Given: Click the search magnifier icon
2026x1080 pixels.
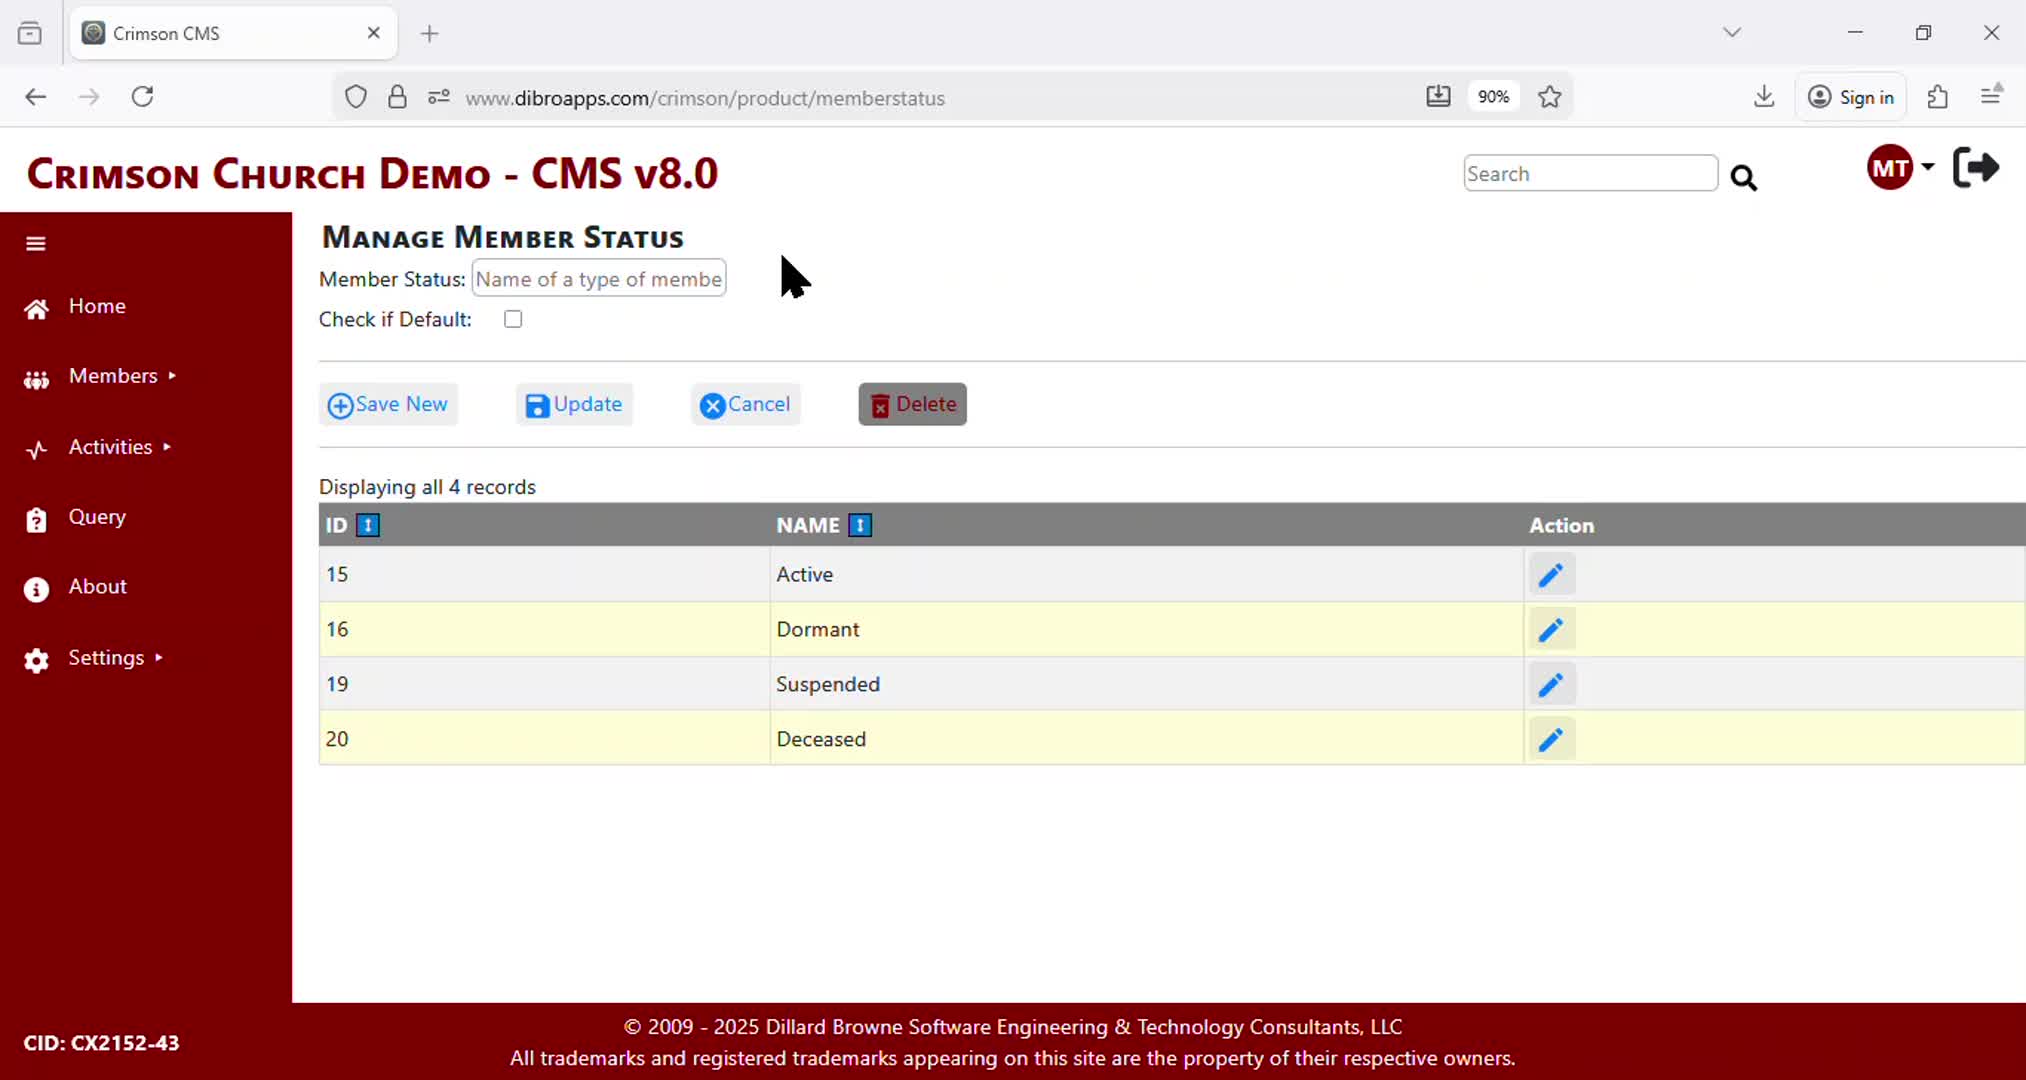Looking at the screenshot, I should 1743,178.
